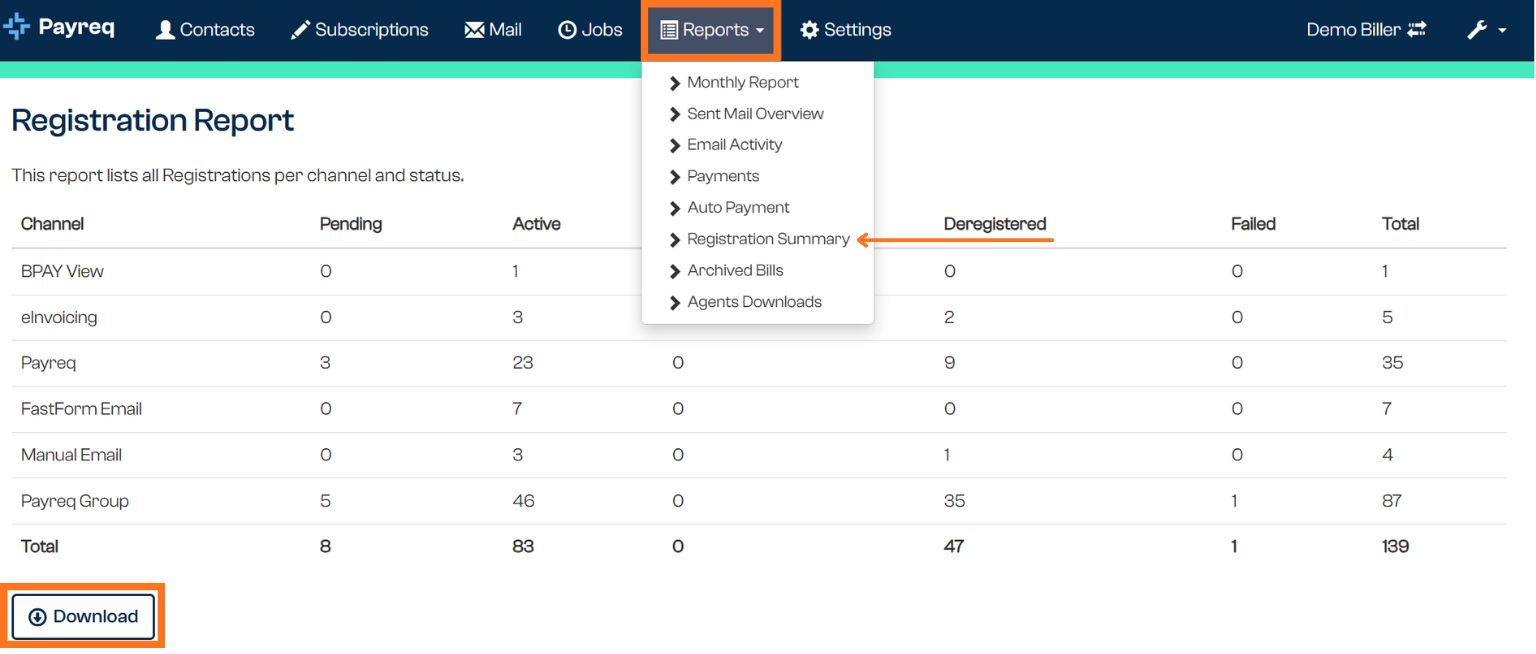Click the Mail envelope icon
The height and width of the screenshot is (654, 1536).
tap(475, 30)
